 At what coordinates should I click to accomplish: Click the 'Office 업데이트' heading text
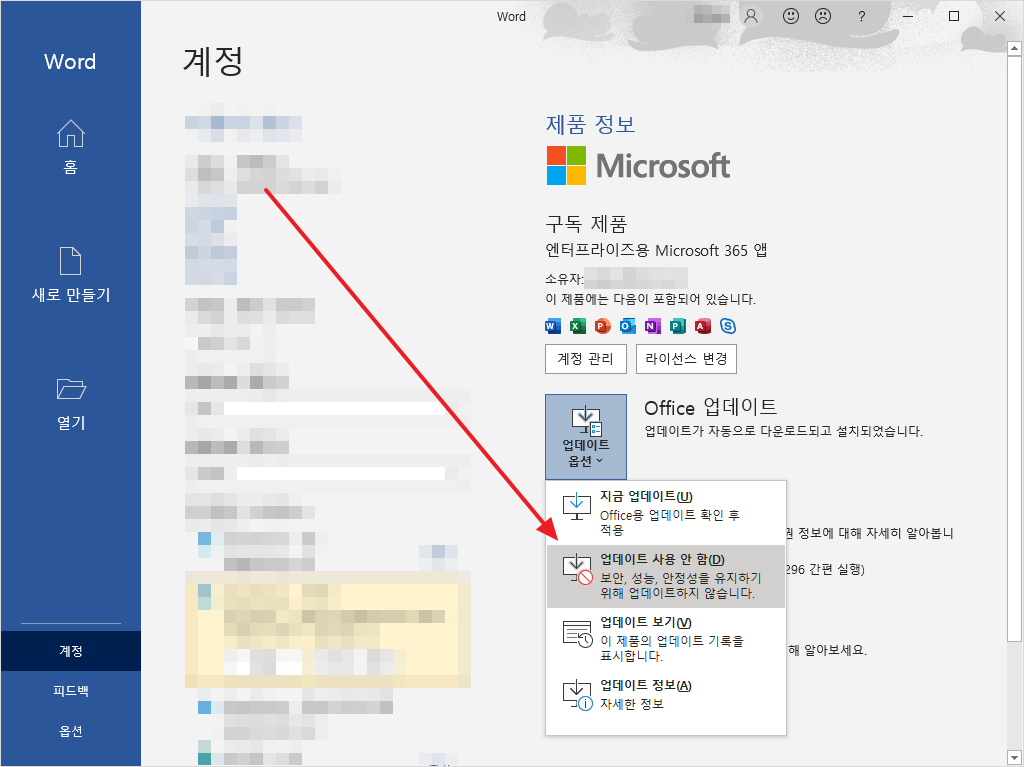tap(711, 408)
